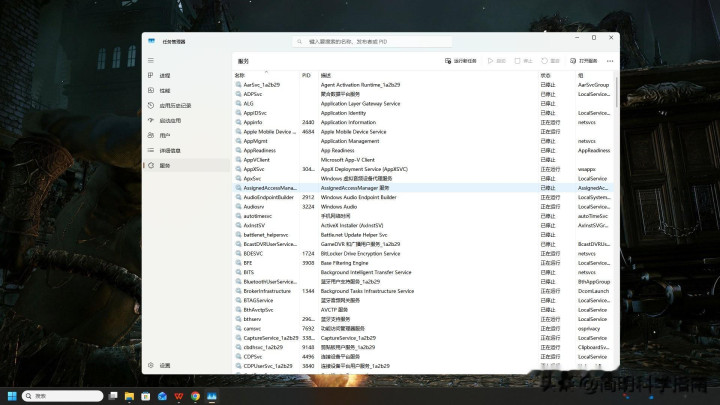
Task: Sort services by the 名称 (Name) column header
Action: pyautogui.click(x=240, y=75)
